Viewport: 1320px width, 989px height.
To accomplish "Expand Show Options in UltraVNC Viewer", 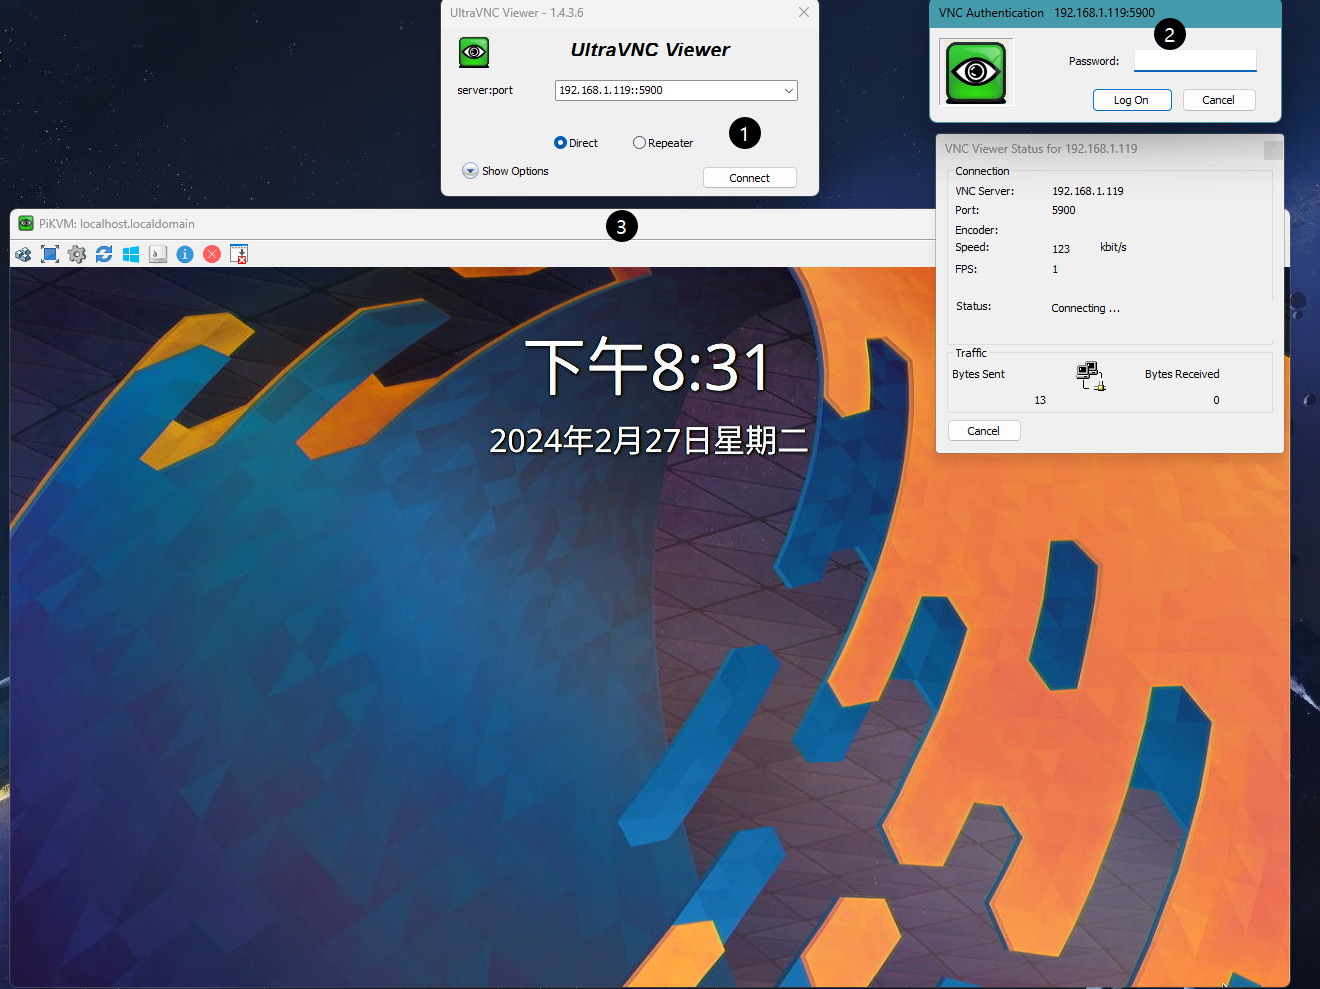I will pyautogui.click(x=470, y=171).
